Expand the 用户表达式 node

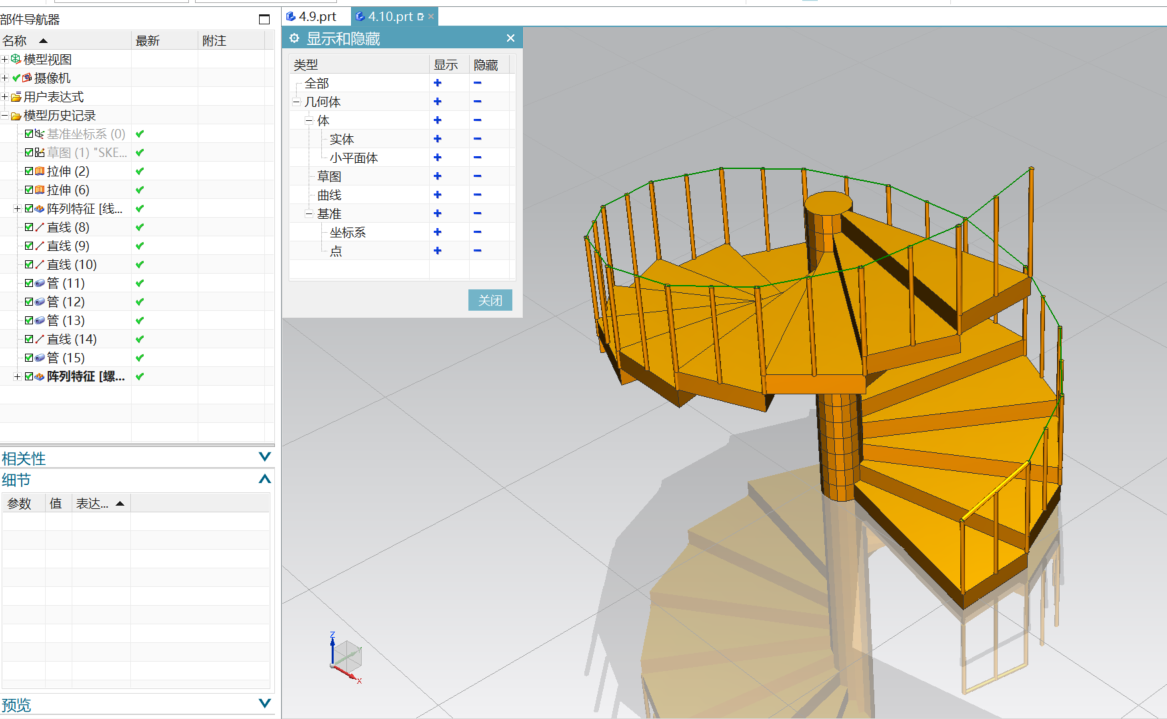tap(4, 97)
